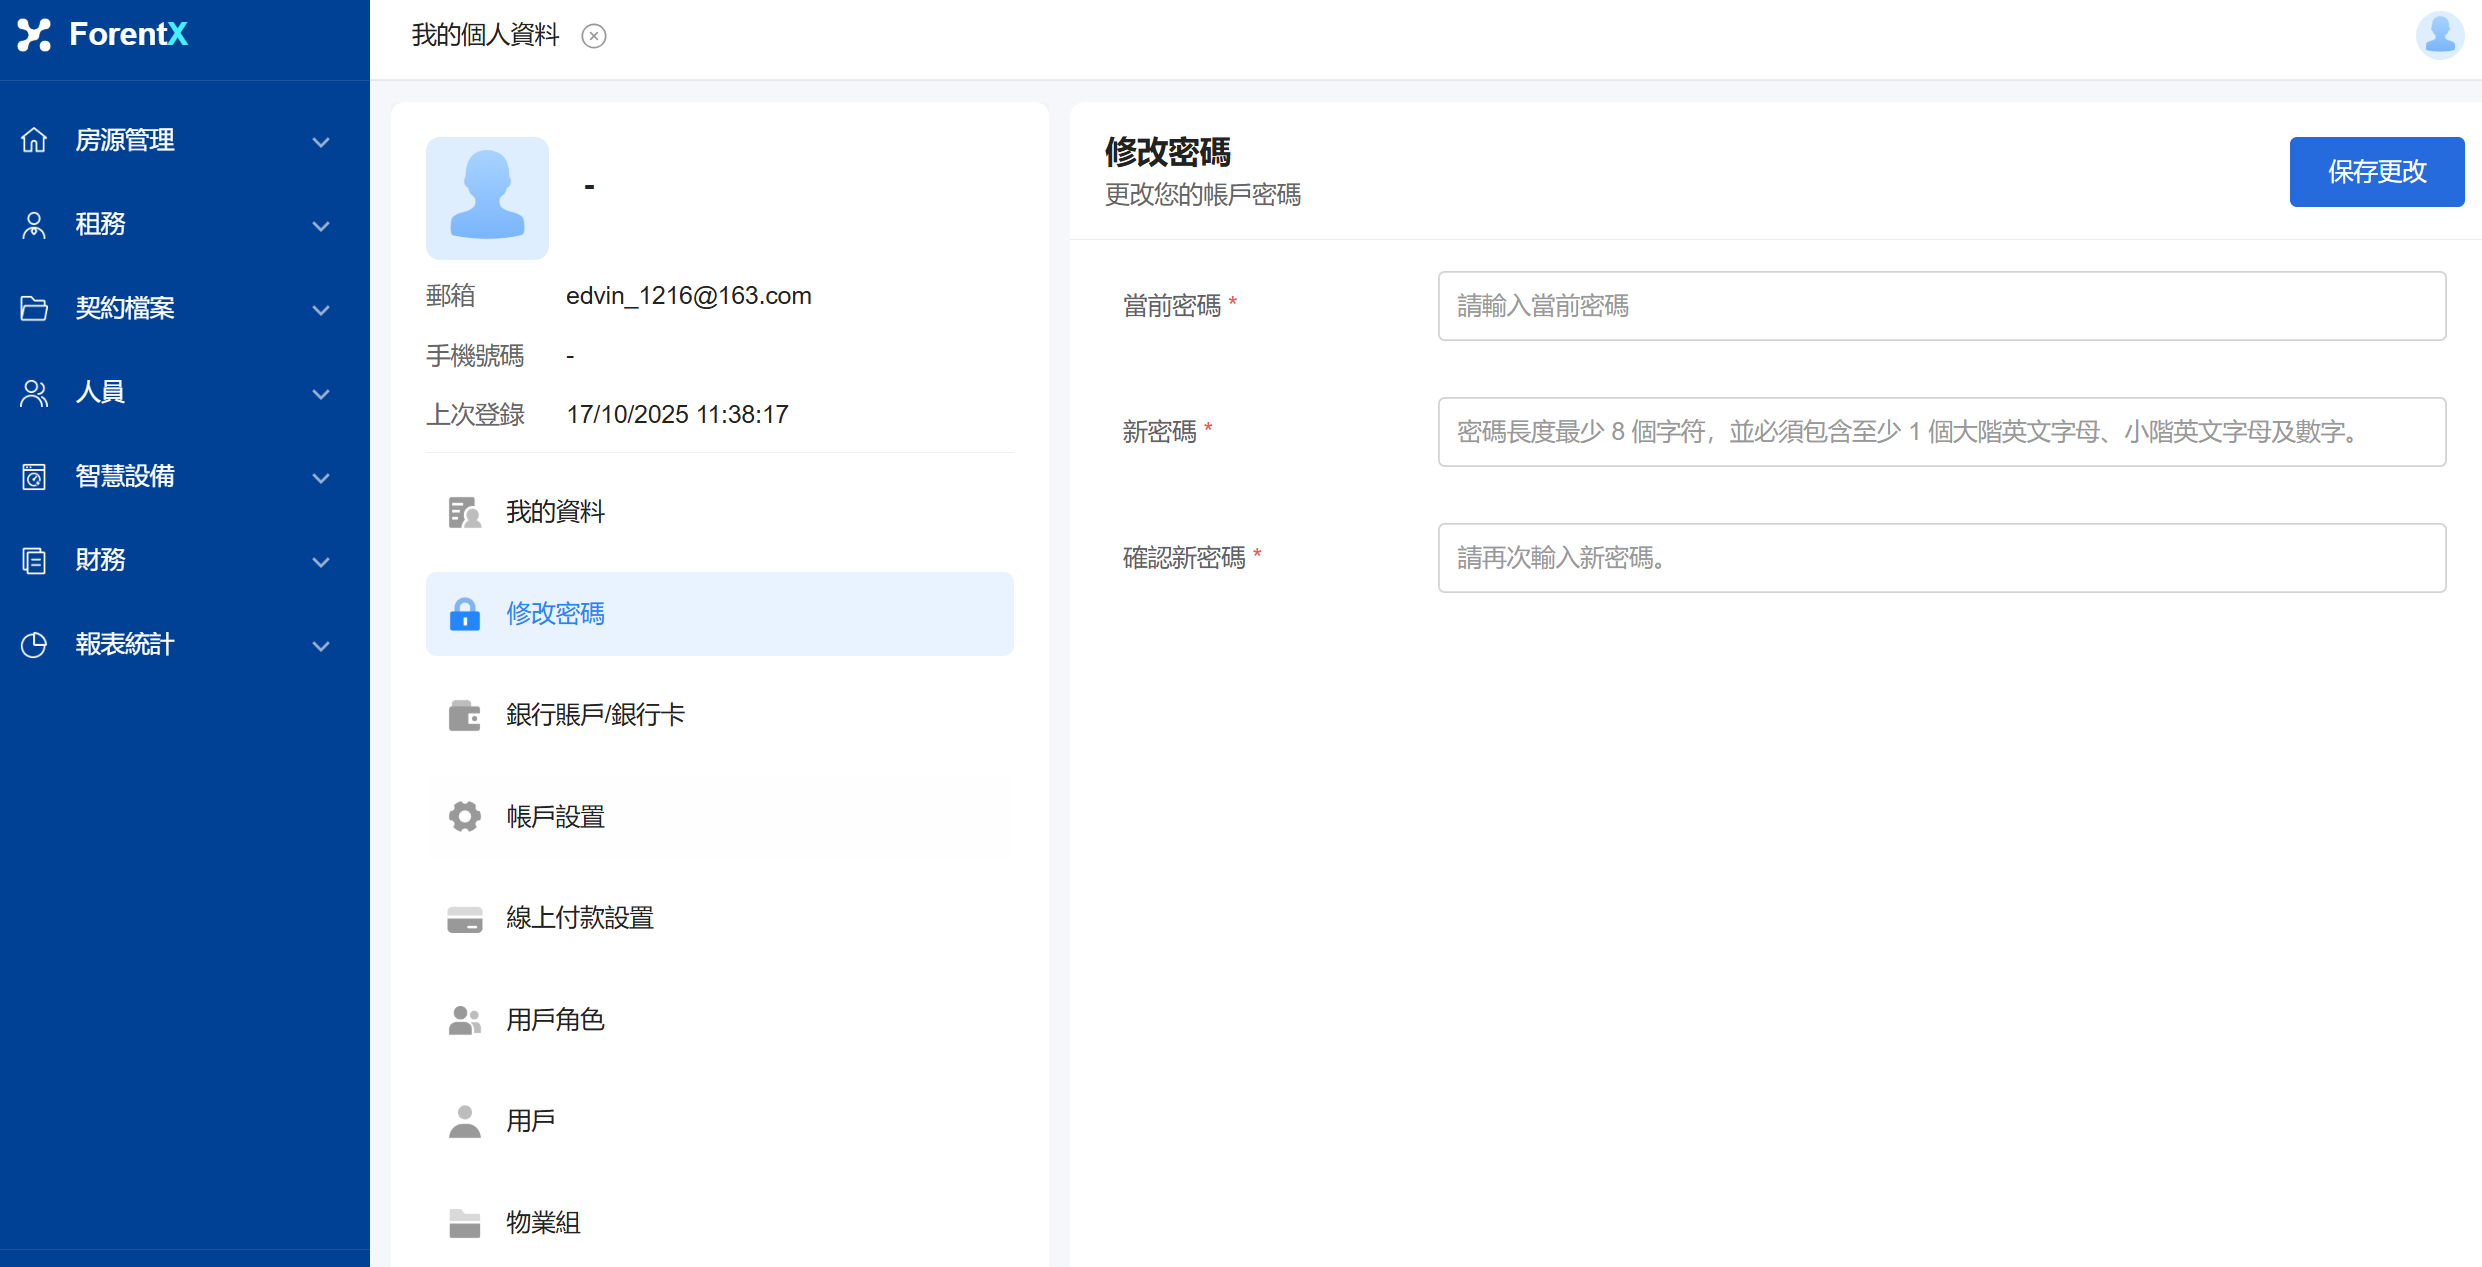
Task: Click the 確認新密碼 input field
Action: [1941, 558]
